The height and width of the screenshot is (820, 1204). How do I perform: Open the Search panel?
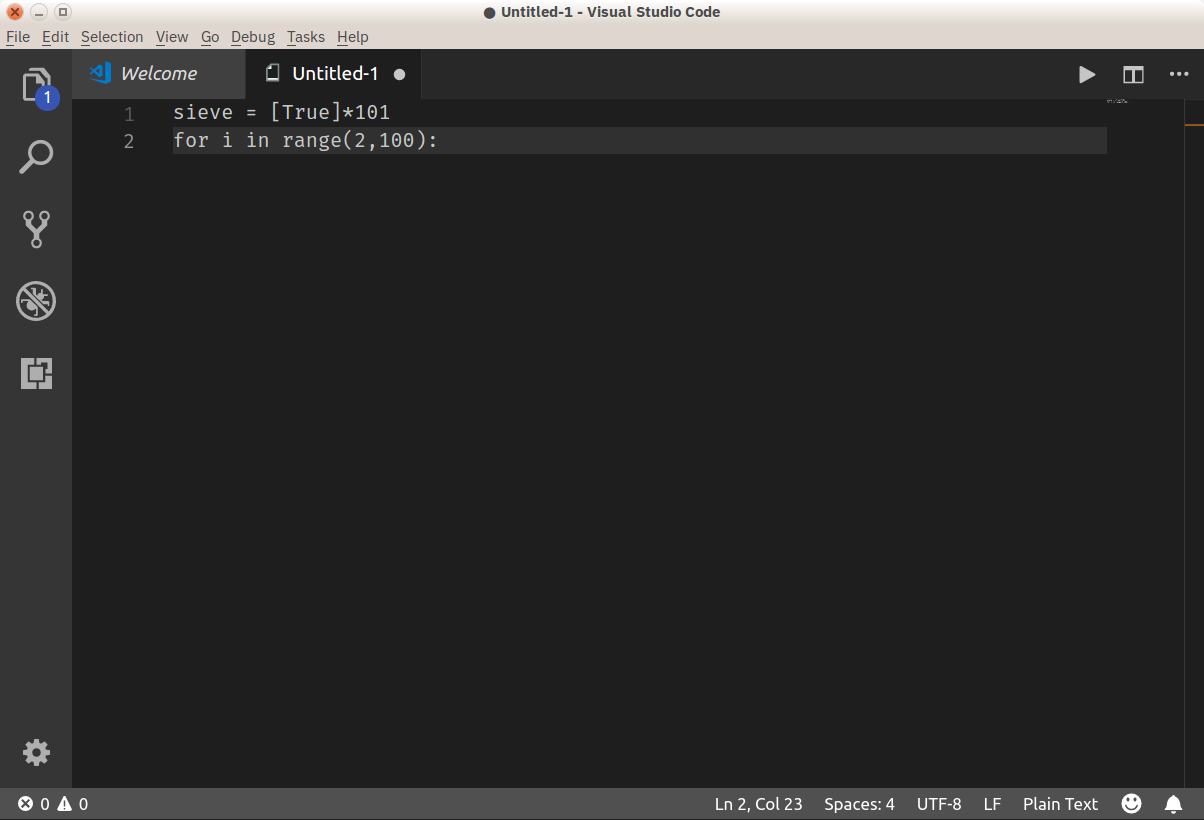37,157
